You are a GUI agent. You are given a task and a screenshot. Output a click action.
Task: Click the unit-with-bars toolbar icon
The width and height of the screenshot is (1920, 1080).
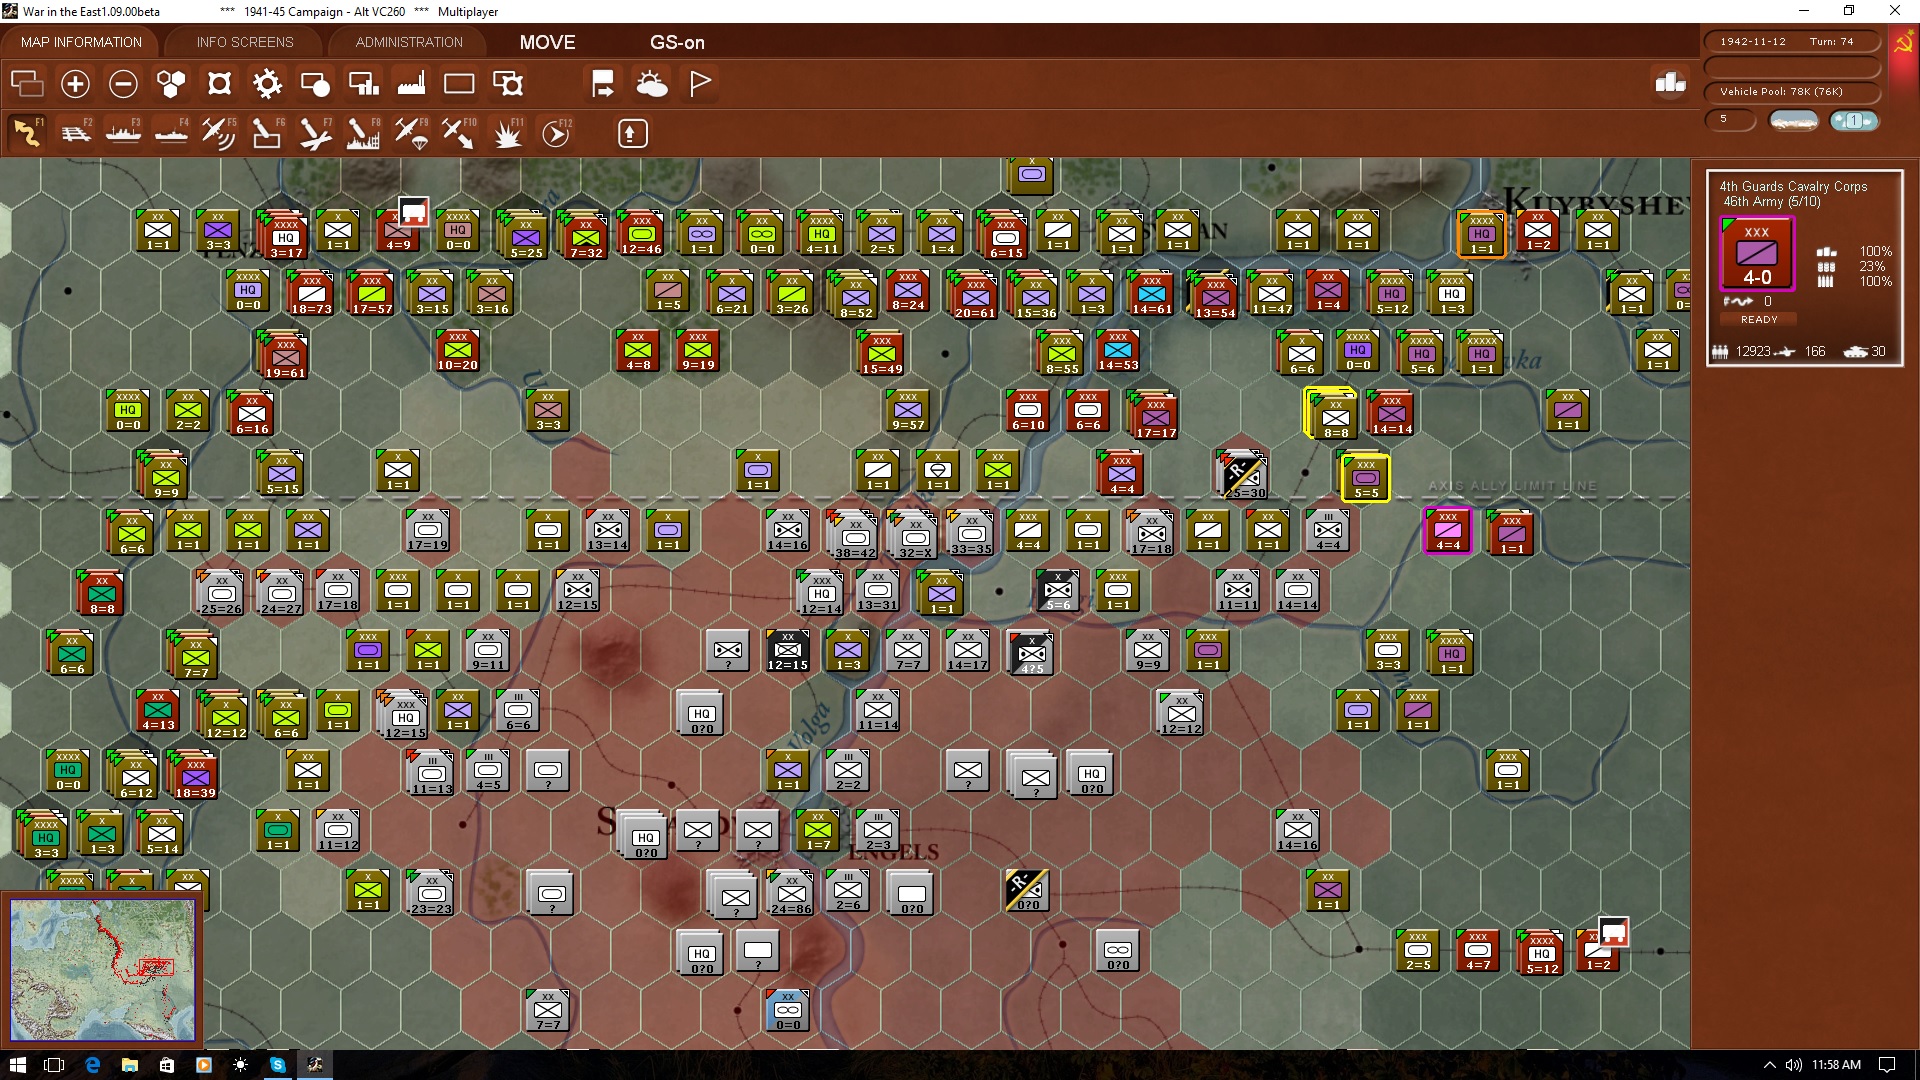tap(363, 84)
